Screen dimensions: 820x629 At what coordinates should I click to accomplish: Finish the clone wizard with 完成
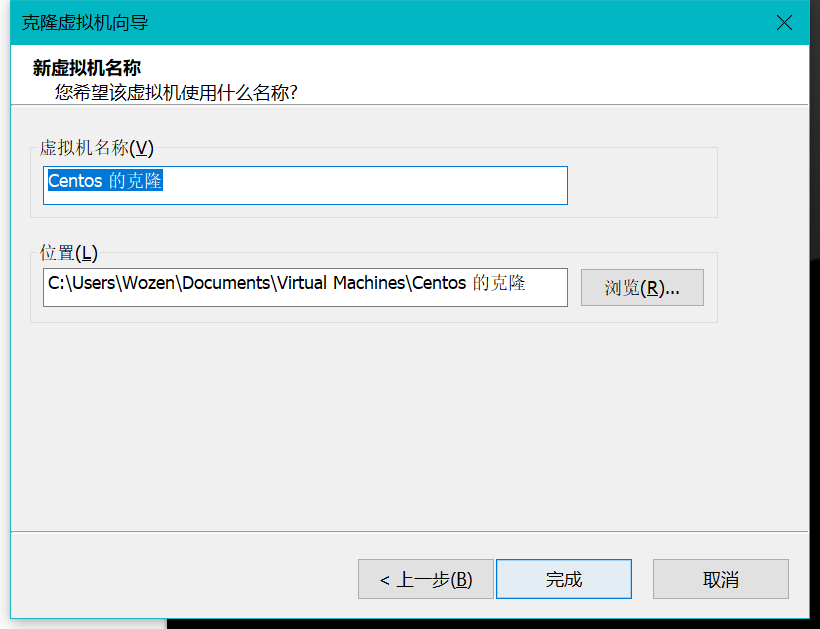[x=564, y=579]
